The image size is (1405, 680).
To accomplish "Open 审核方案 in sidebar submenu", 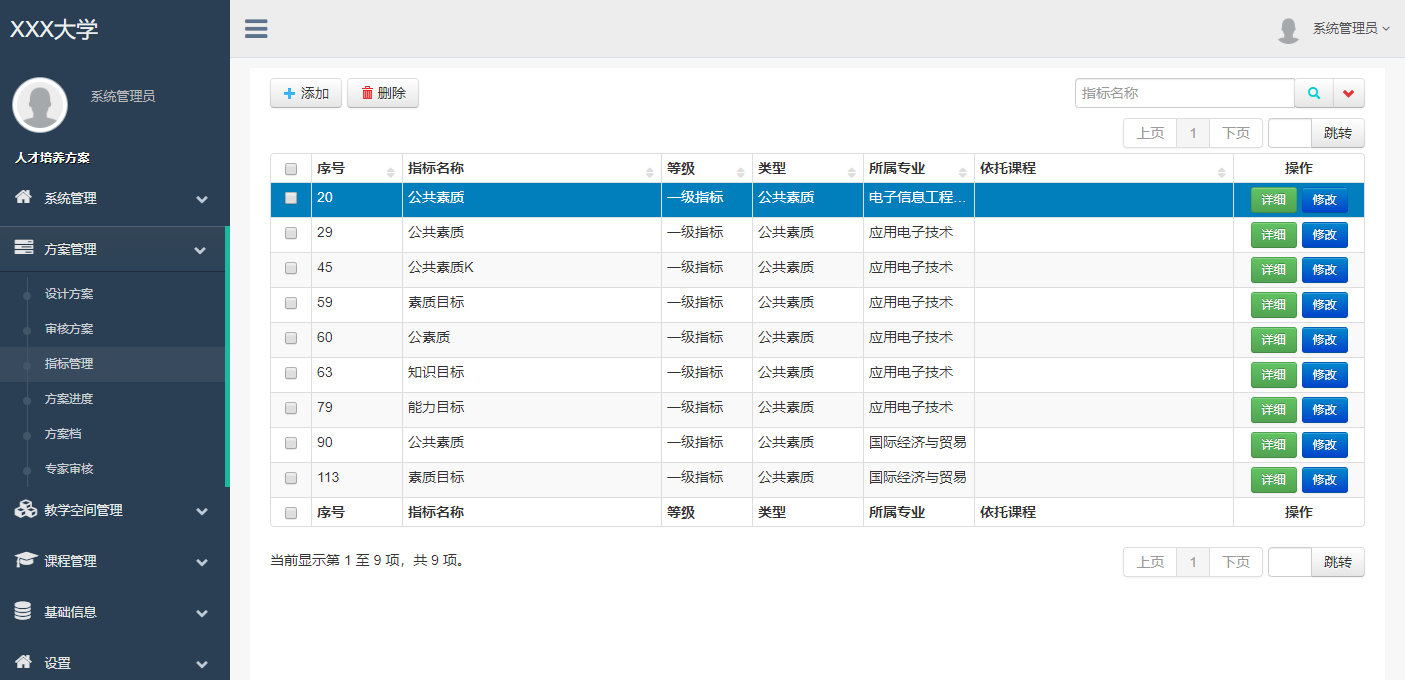I will [69, 329].
